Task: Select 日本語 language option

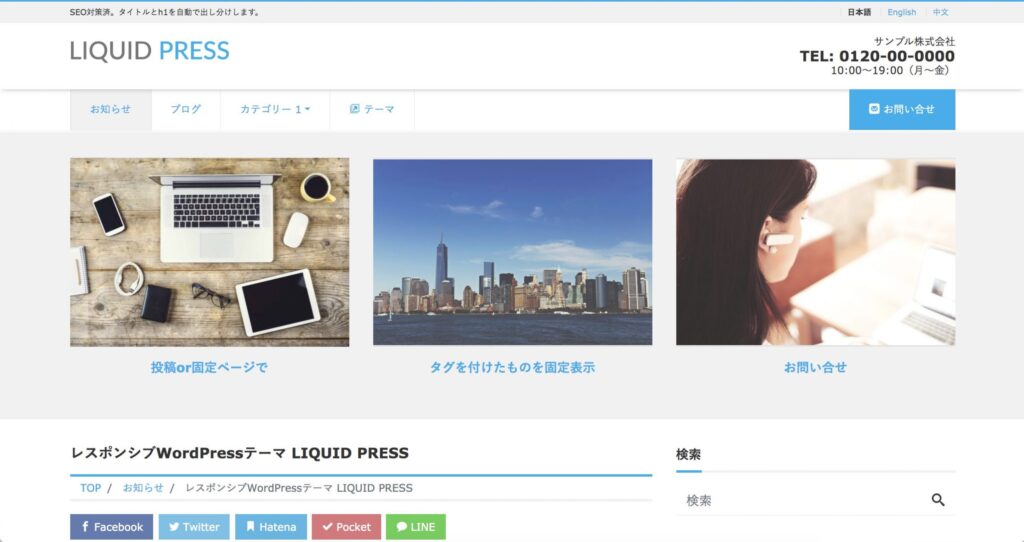Action: (x=859, y=12)
